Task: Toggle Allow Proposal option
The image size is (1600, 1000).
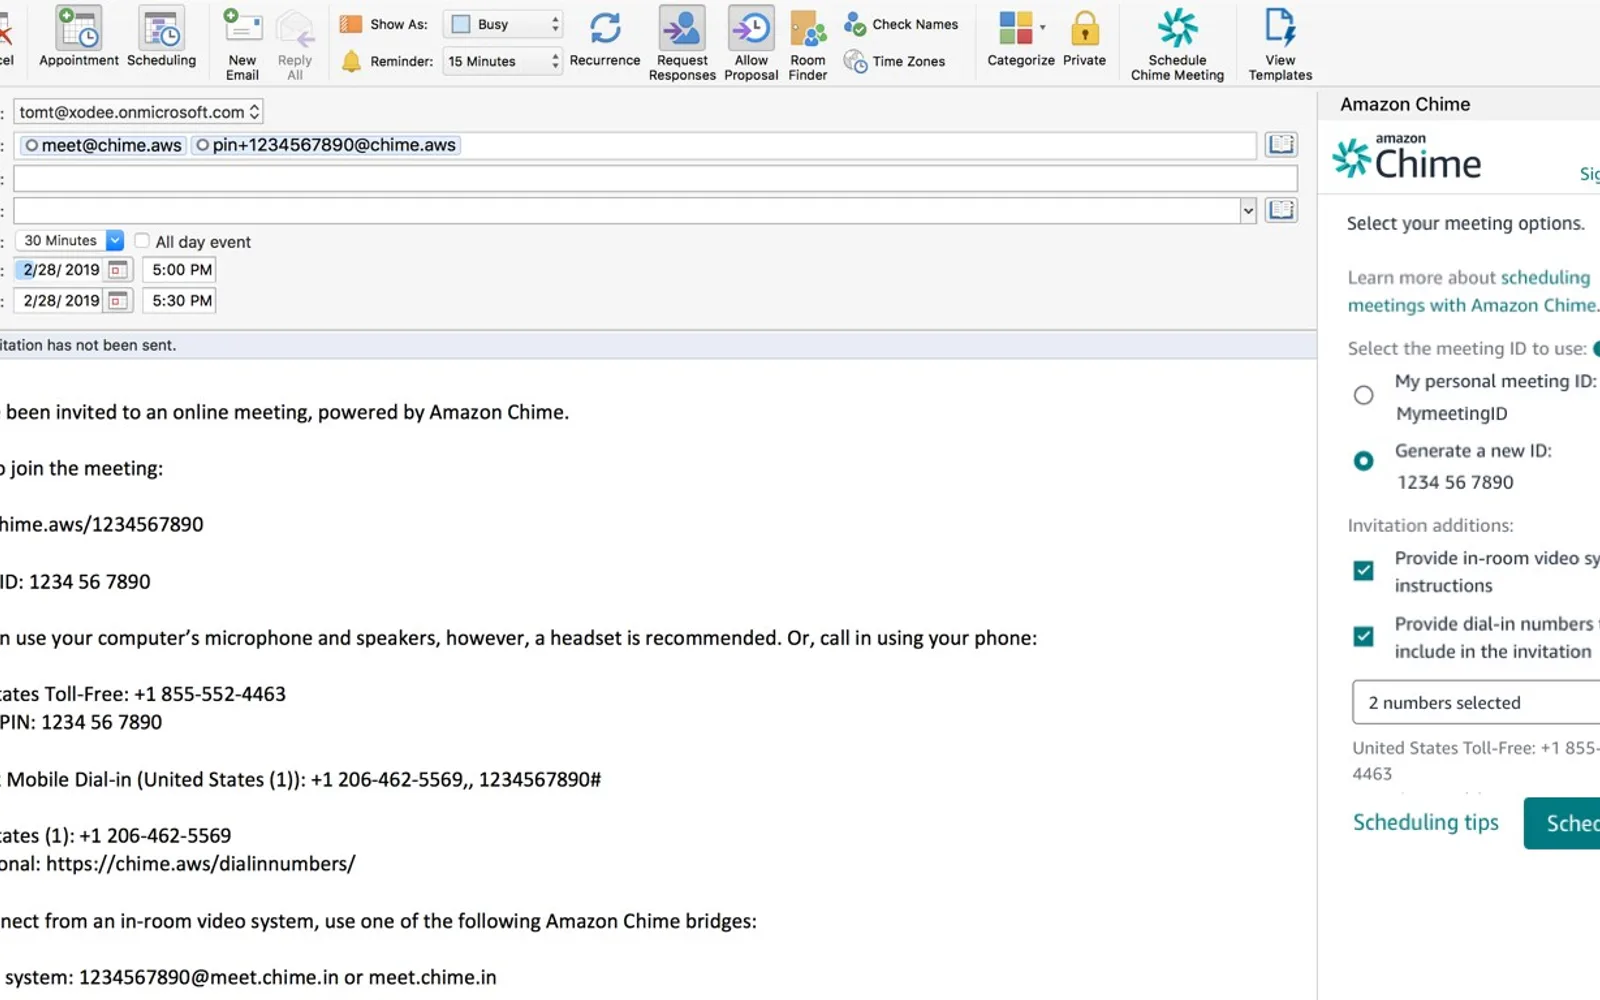Action: 751,43
